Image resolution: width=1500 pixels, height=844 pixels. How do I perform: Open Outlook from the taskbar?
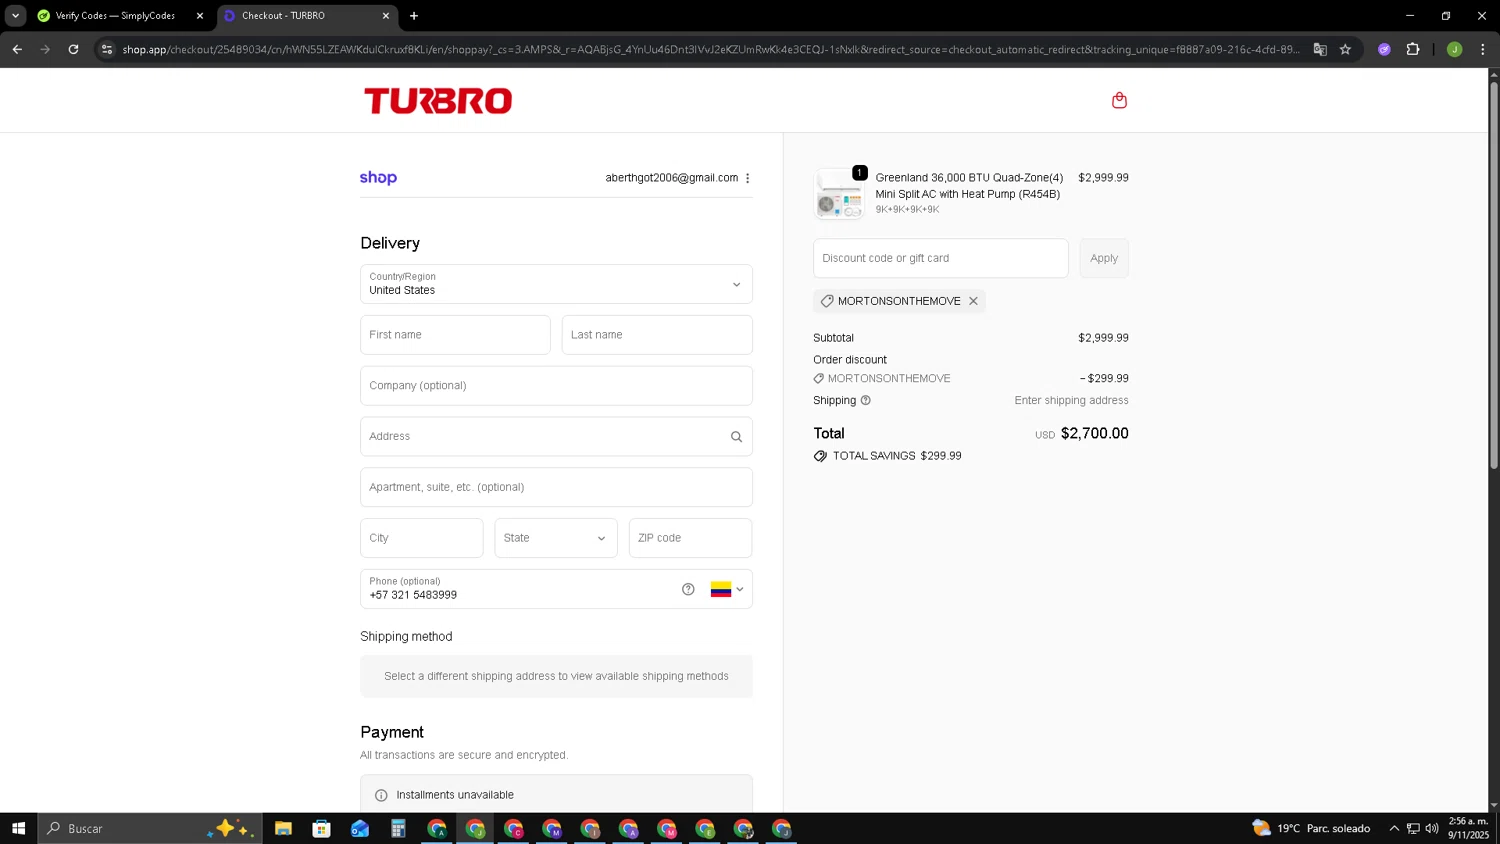360,828
